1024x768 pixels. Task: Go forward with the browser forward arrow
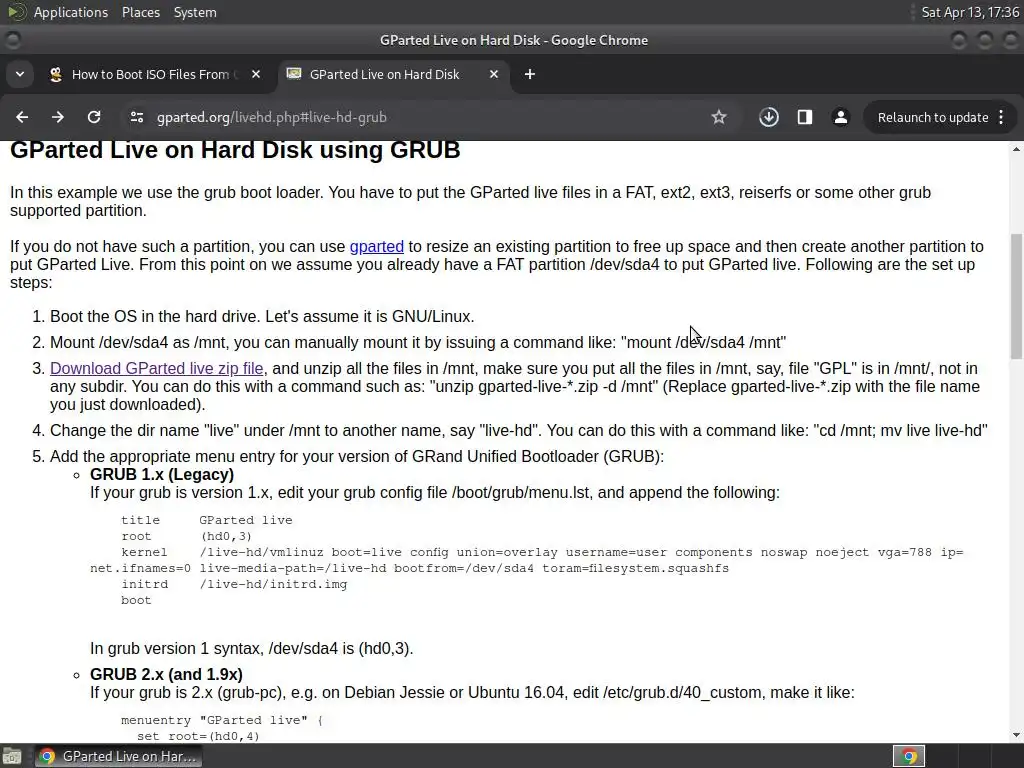pyautogui.click(x=57, y=117)
